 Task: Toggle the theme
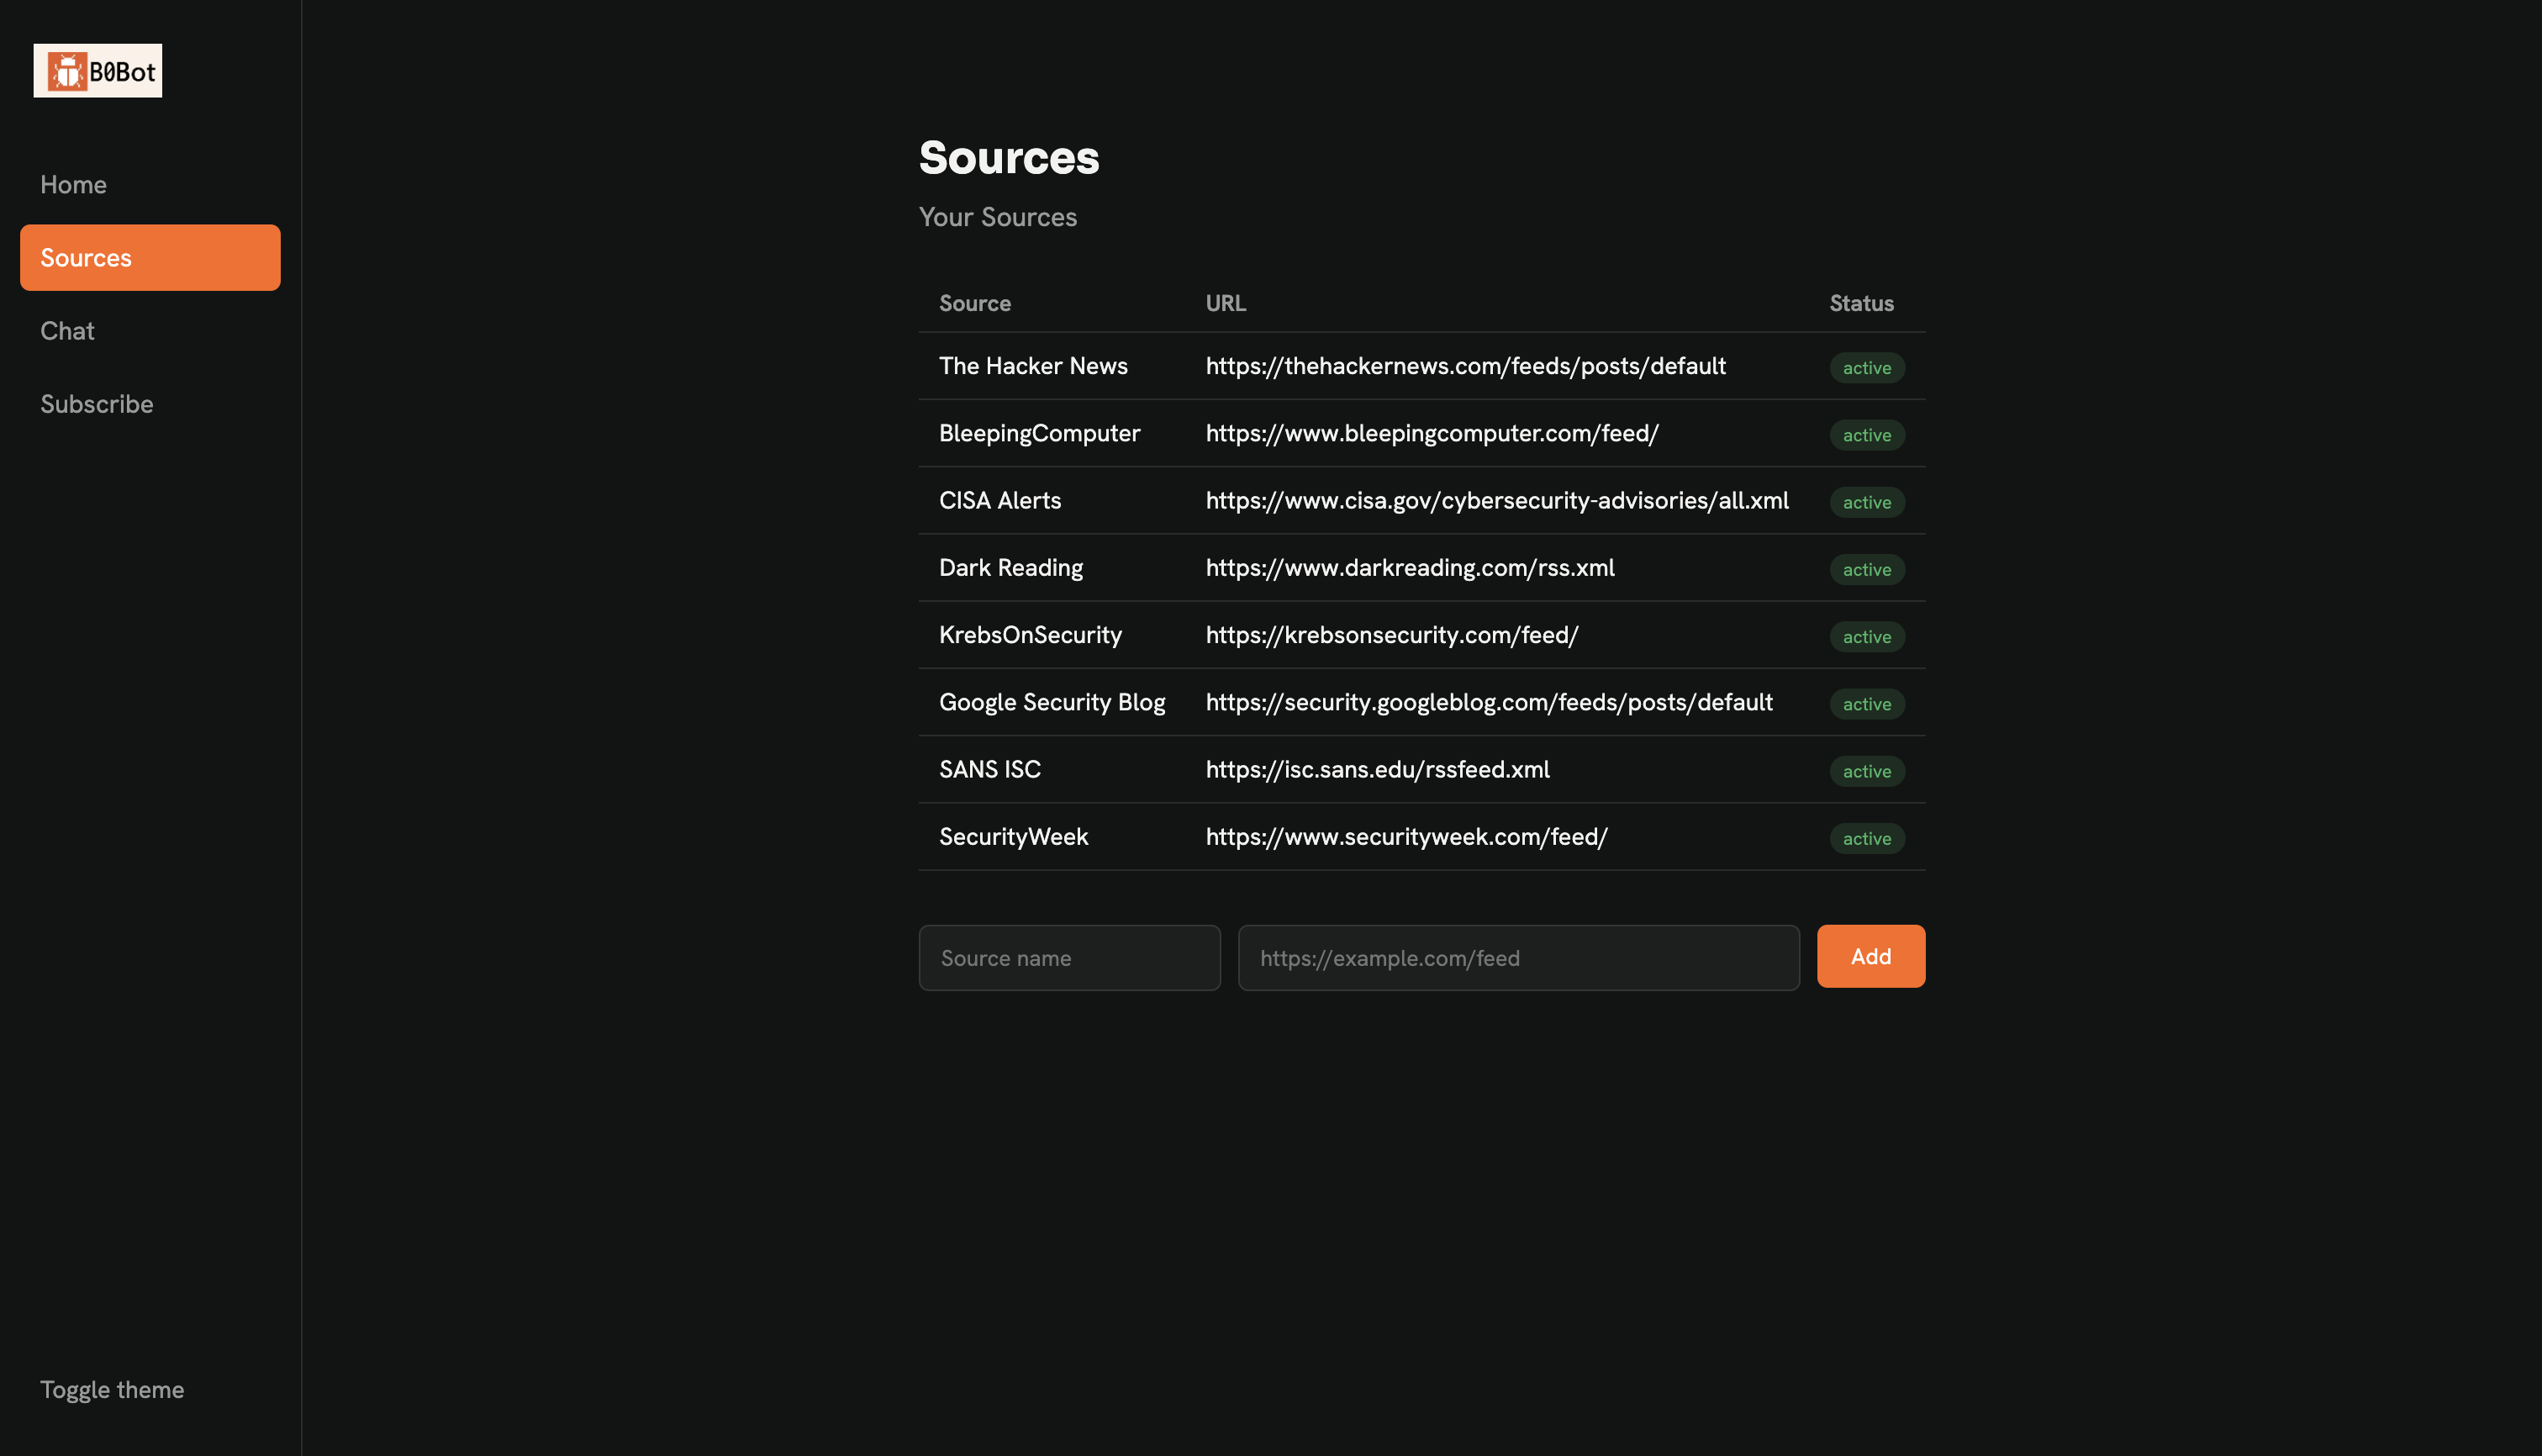coord(112,1390)
